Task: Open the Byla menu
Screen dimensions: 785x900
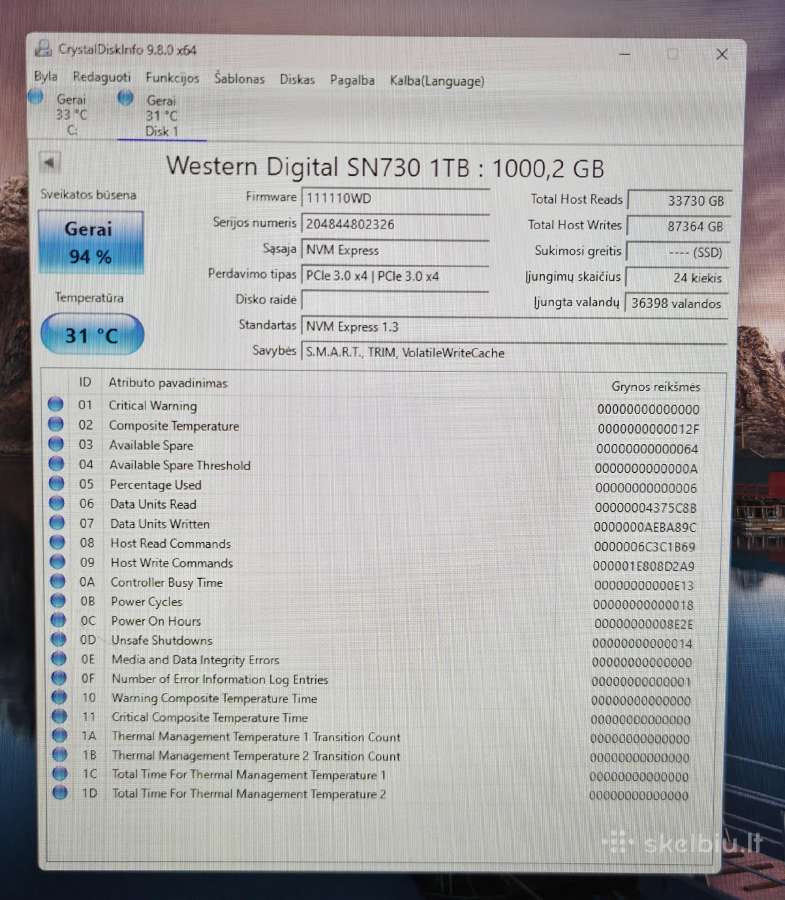Action: (x=45, y=76)
